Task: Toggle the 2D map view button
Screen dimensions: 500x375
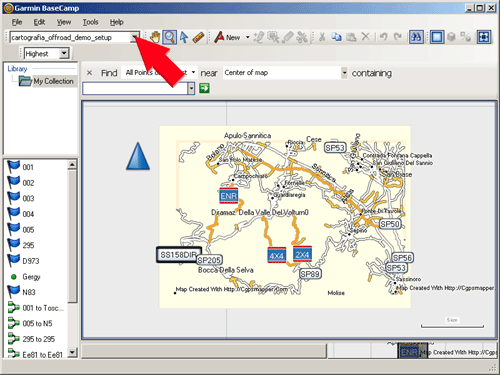Action: (x=437, y=37)
